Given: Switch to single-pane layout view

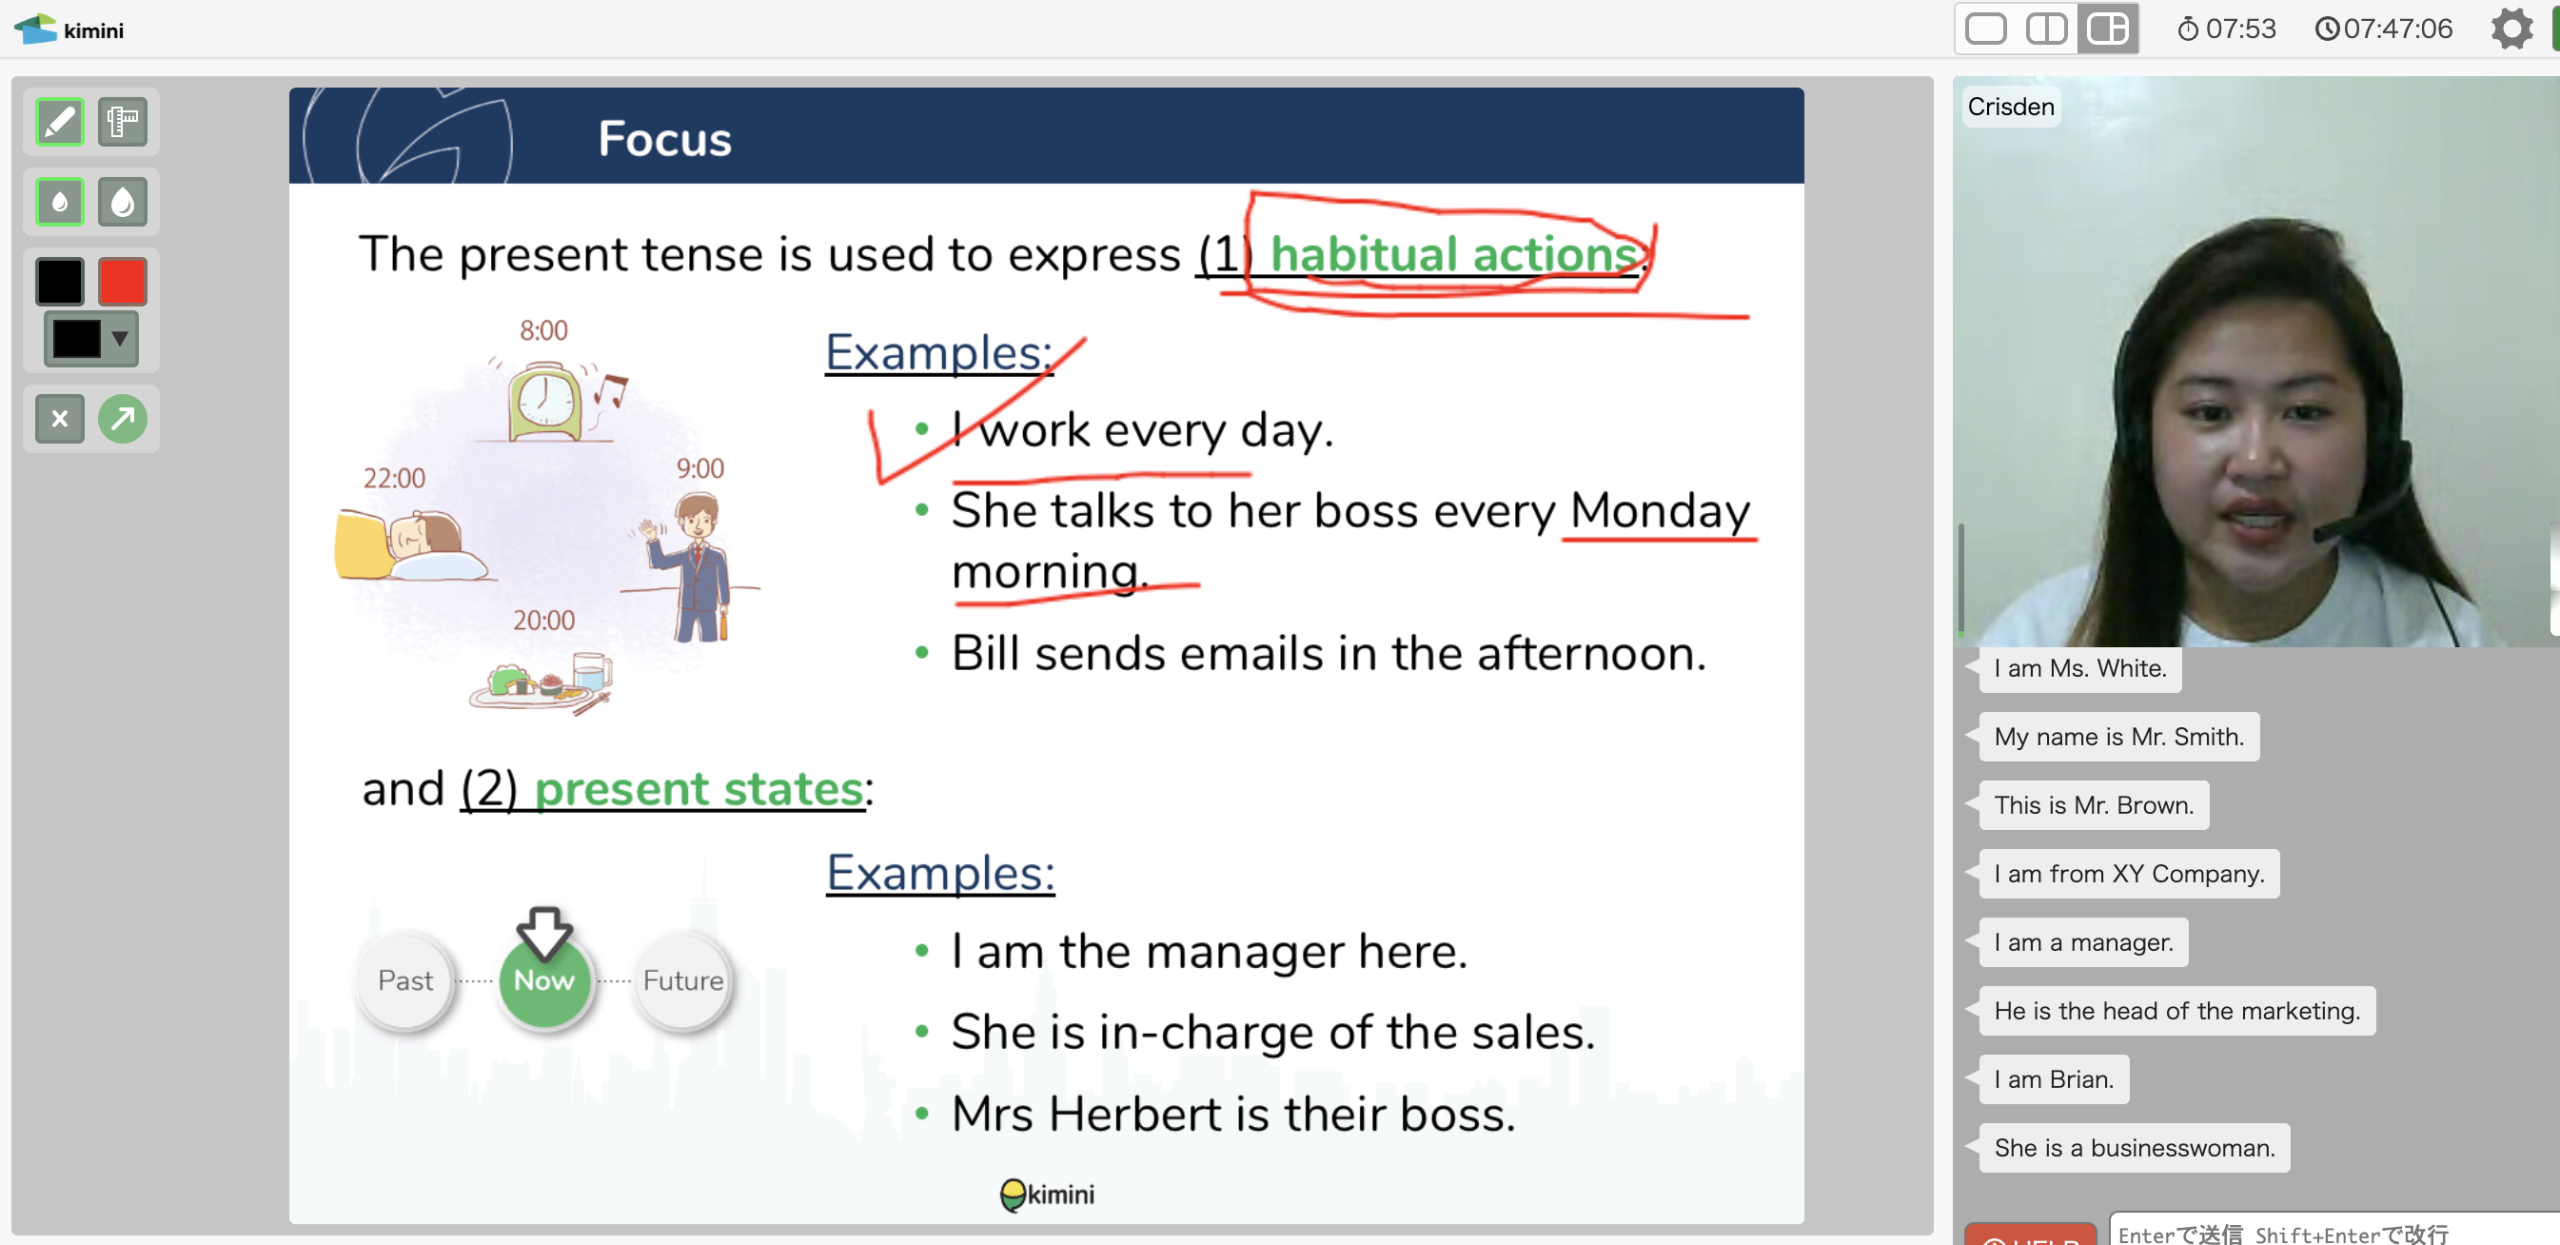Looking at the screenshot, I should click(x=1985, y=29).
